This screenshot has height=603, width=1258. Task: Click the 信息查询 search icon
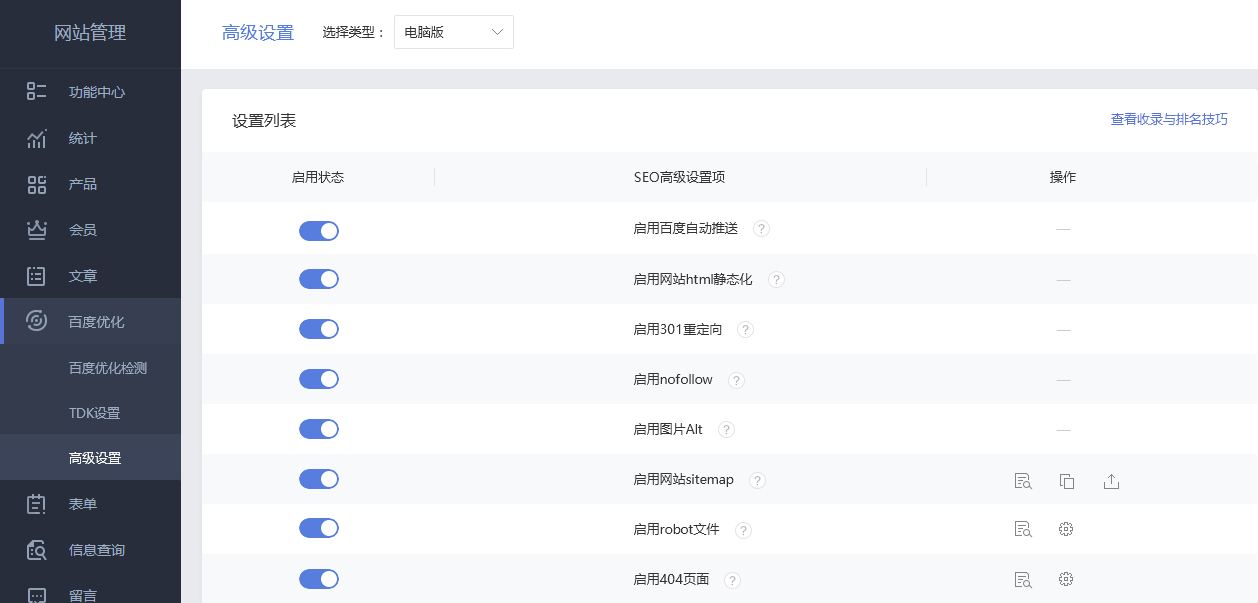tap(37, 550)
